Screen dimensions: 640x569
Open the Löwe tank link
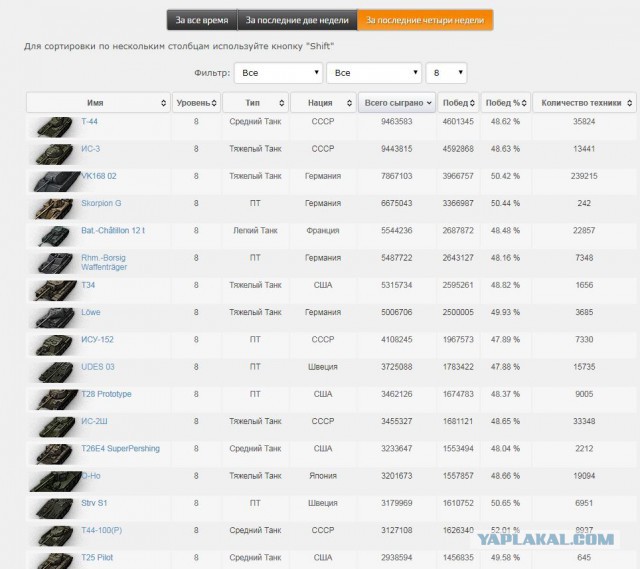click(x=91, y=313)
